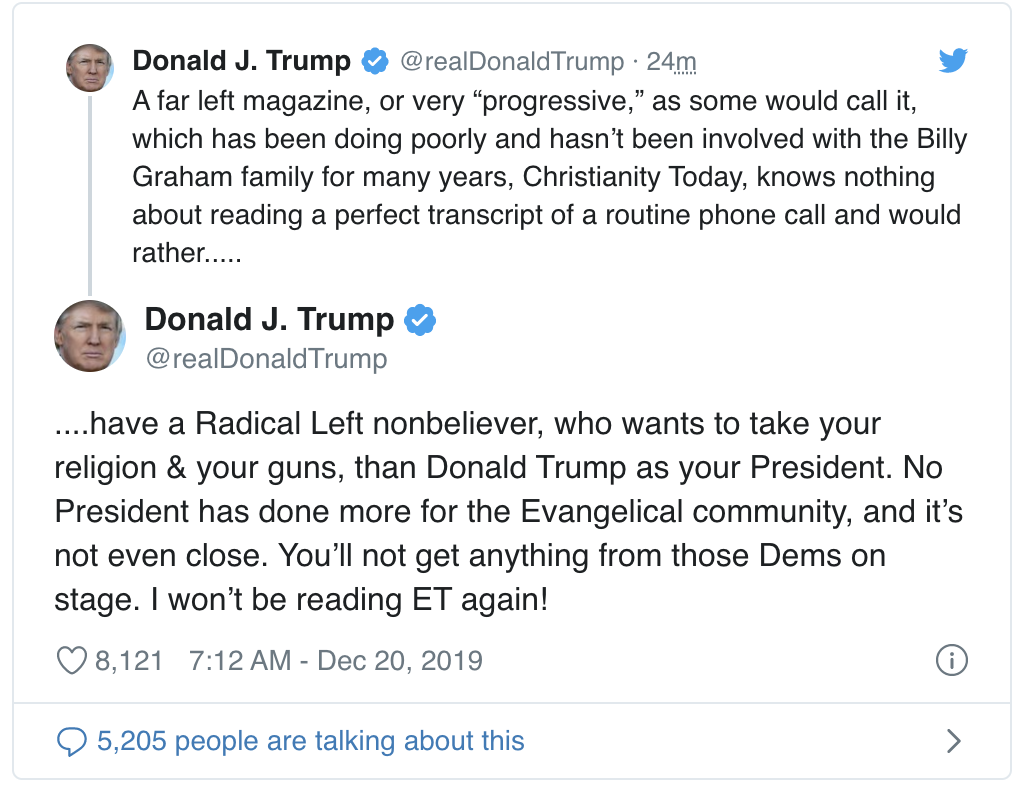Expand conversation with the right chevron arrow
1024x790 pixels.
[953, 741]
